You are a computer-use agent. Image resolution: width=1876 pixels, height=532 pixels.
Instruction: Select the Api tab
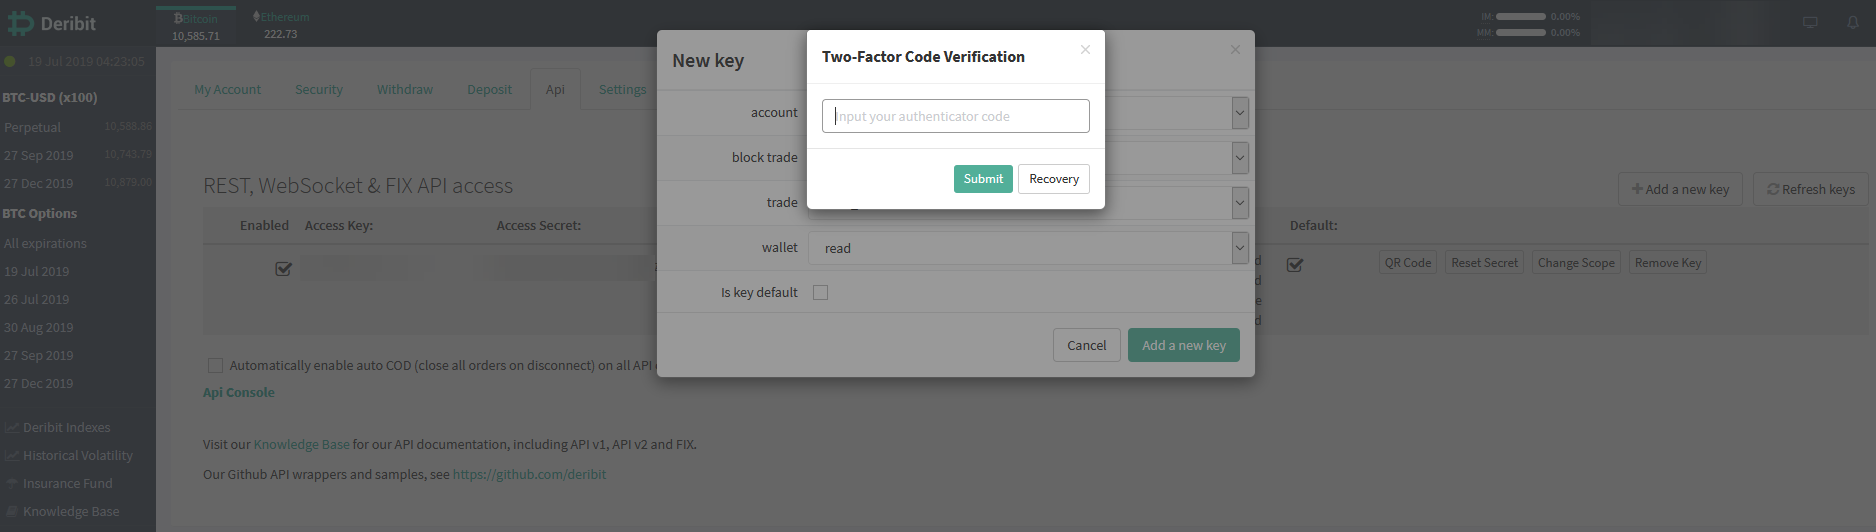tap(555, 89)
